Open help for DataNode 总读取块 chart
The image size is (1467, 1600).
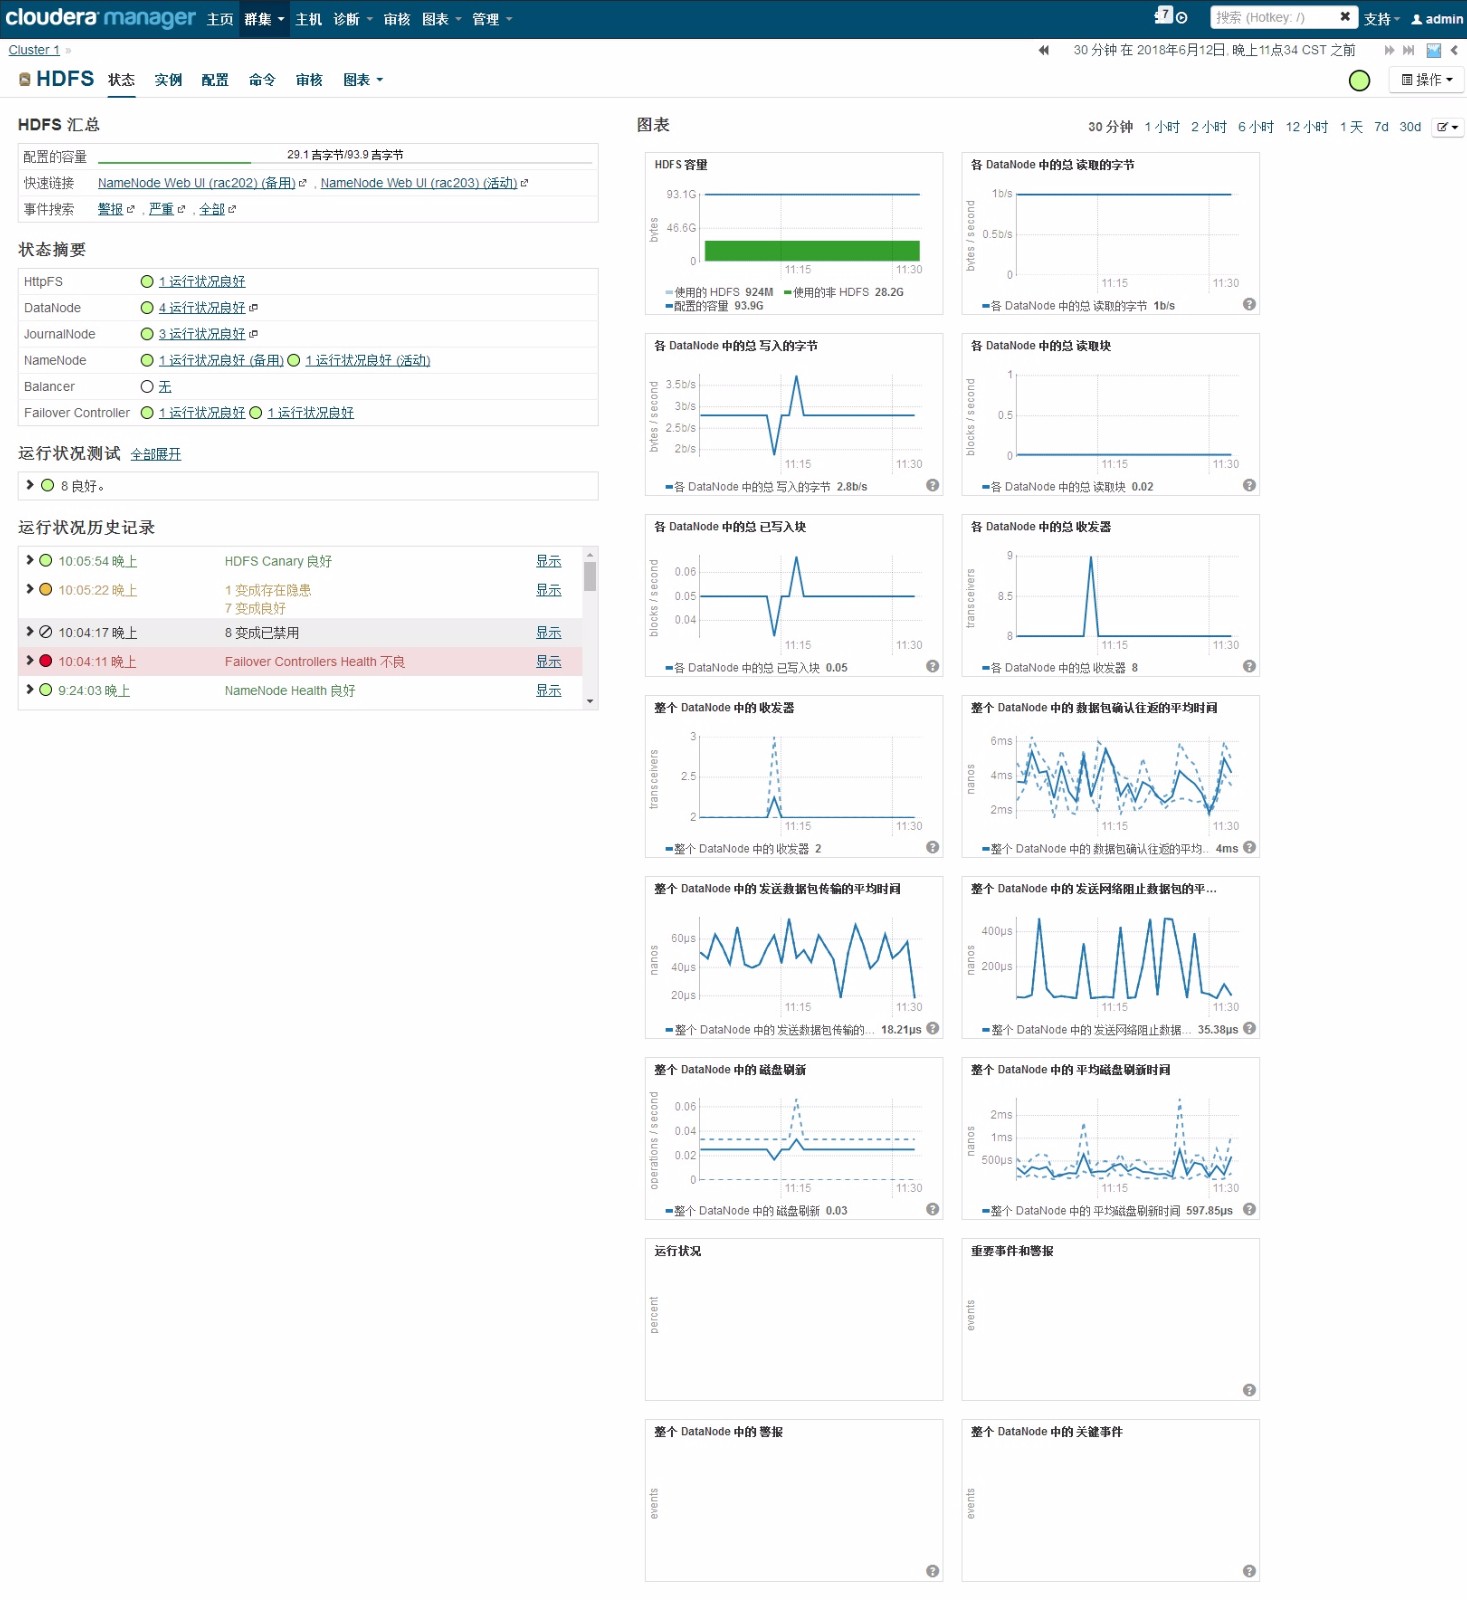pos(1249,485)
